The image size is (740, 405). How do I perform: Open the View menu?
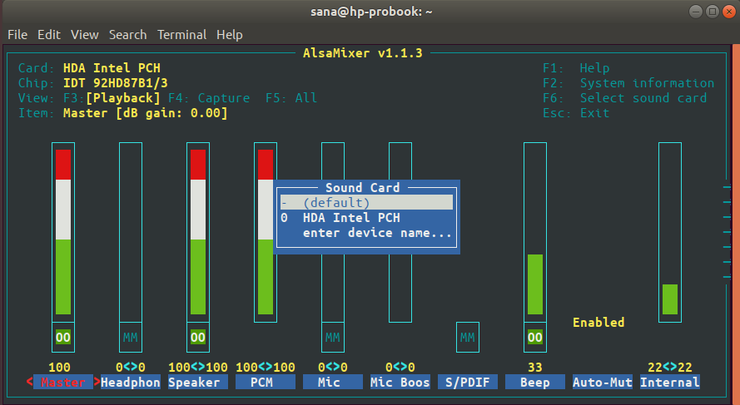tap(84, 35)
